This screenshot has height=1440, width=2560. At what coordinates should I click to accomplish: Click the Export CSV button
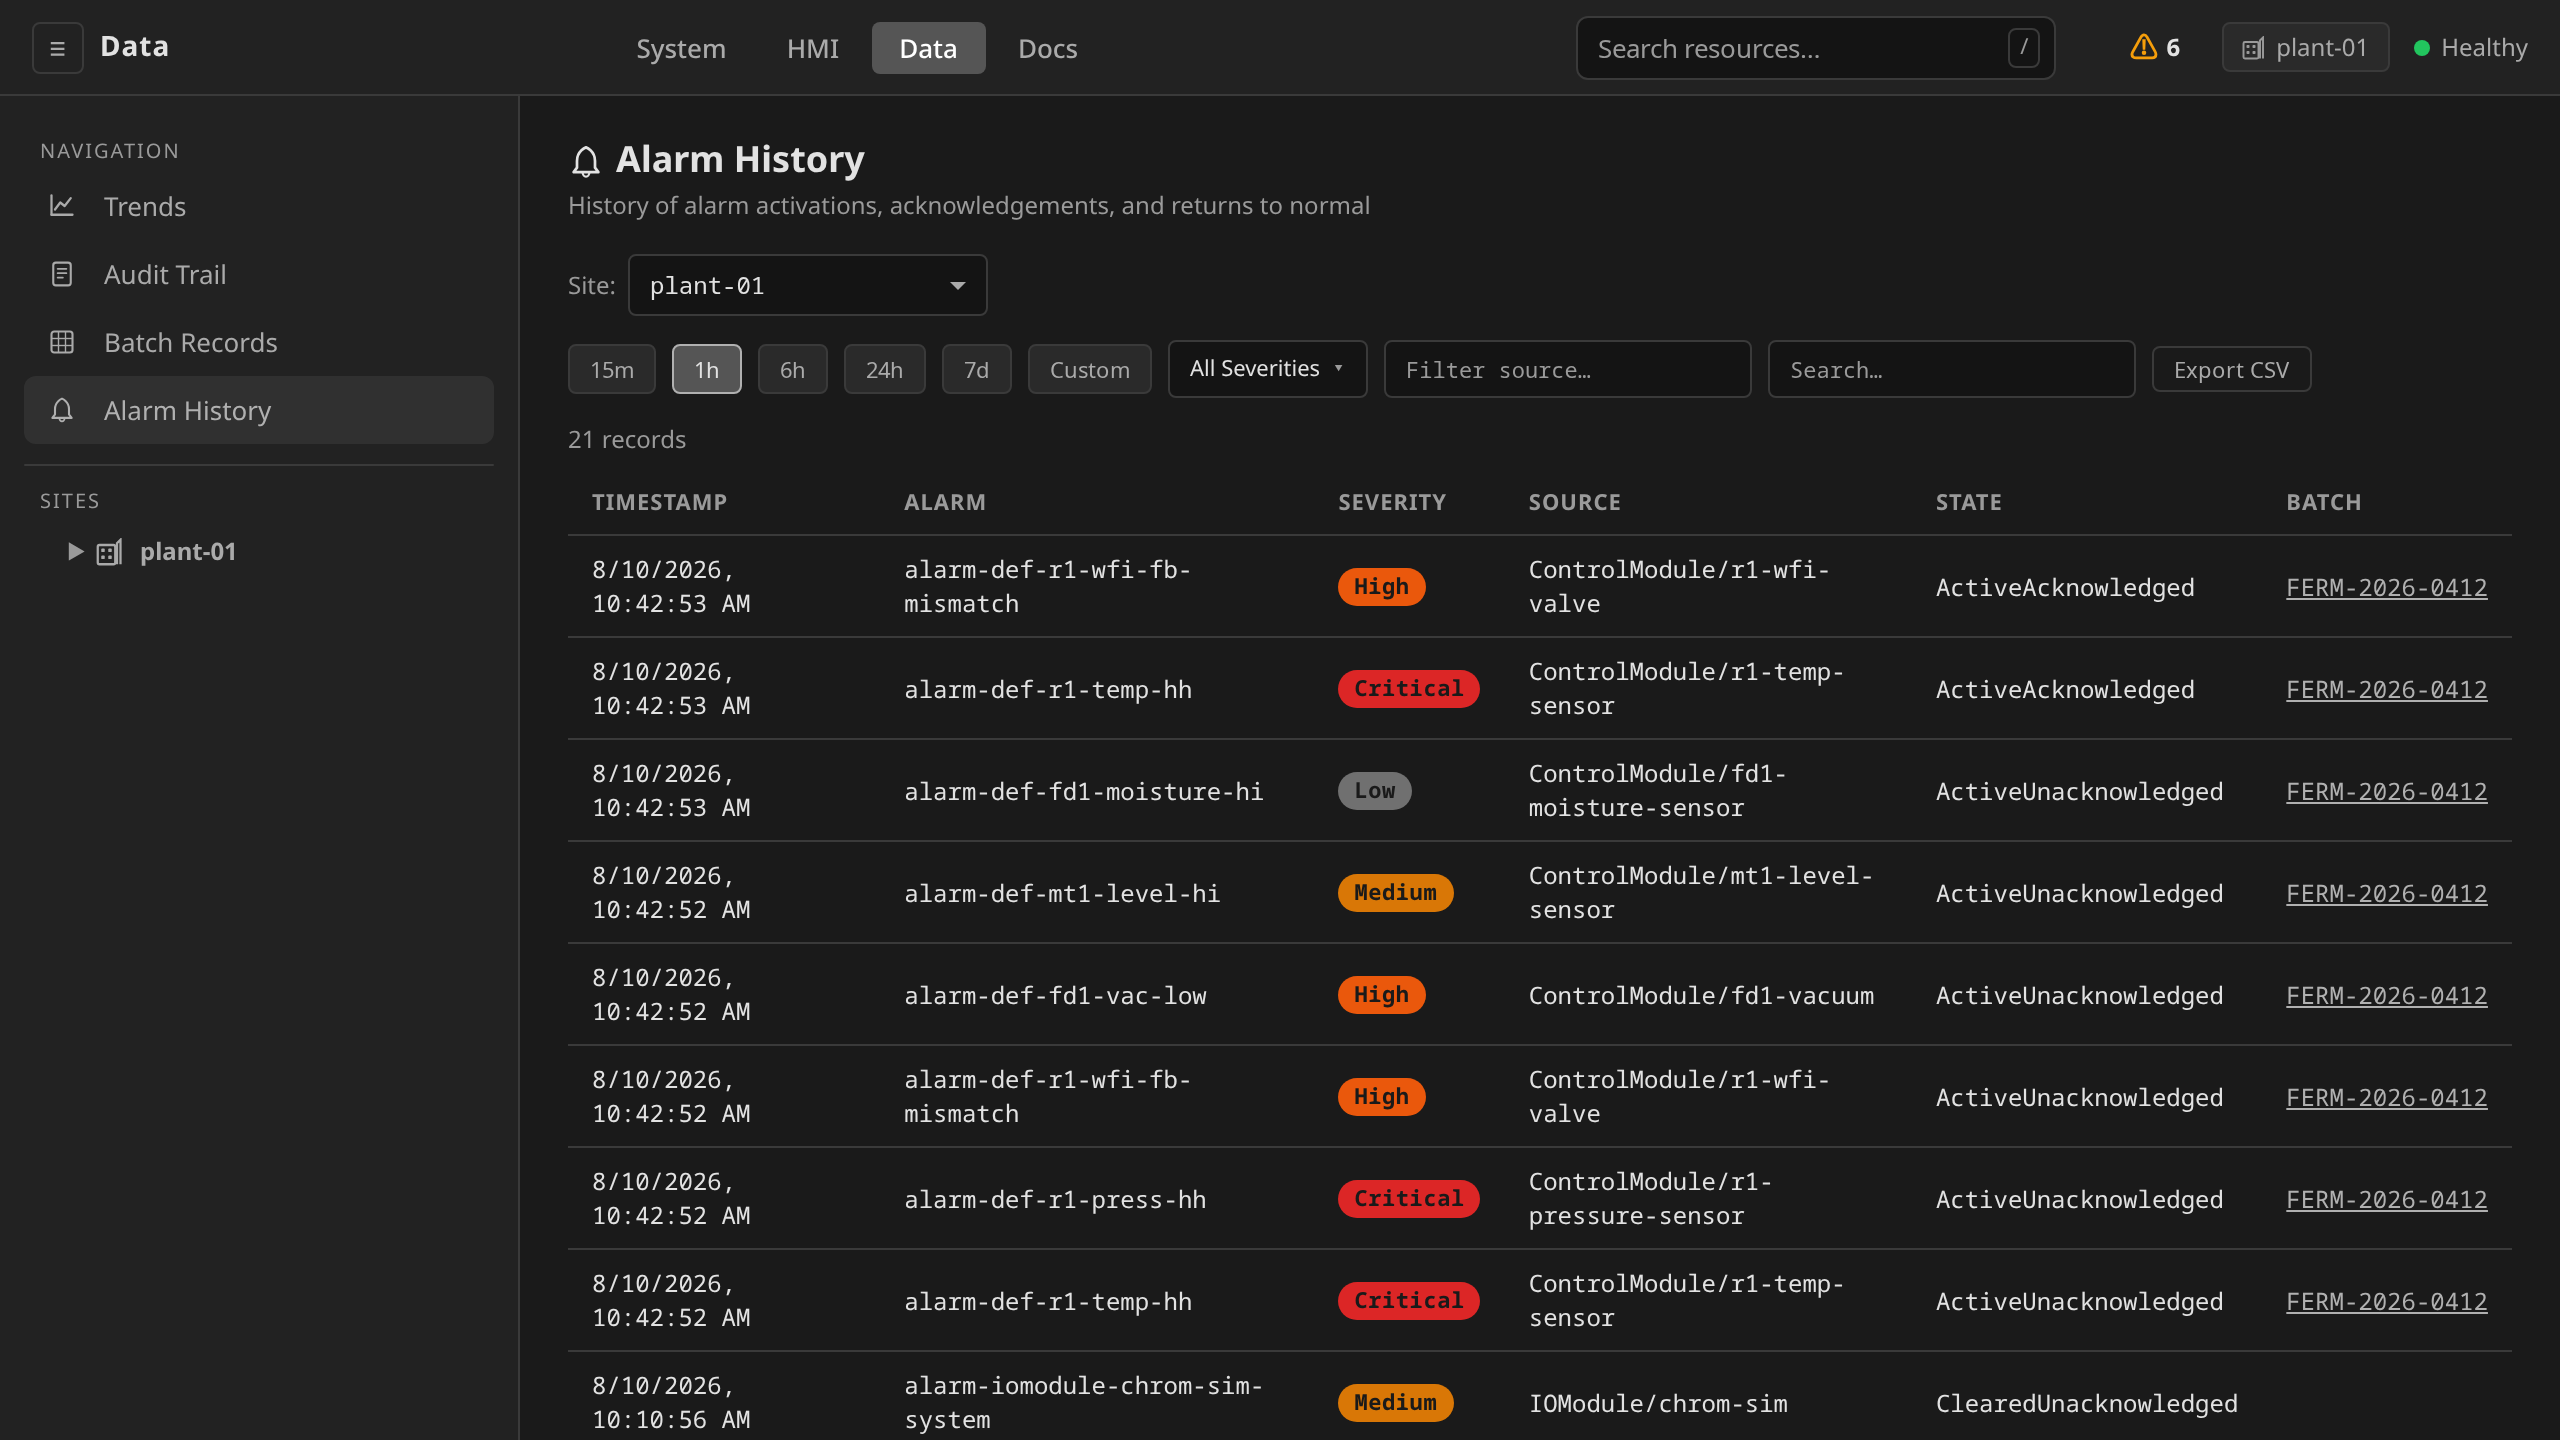click(2231, 370)
